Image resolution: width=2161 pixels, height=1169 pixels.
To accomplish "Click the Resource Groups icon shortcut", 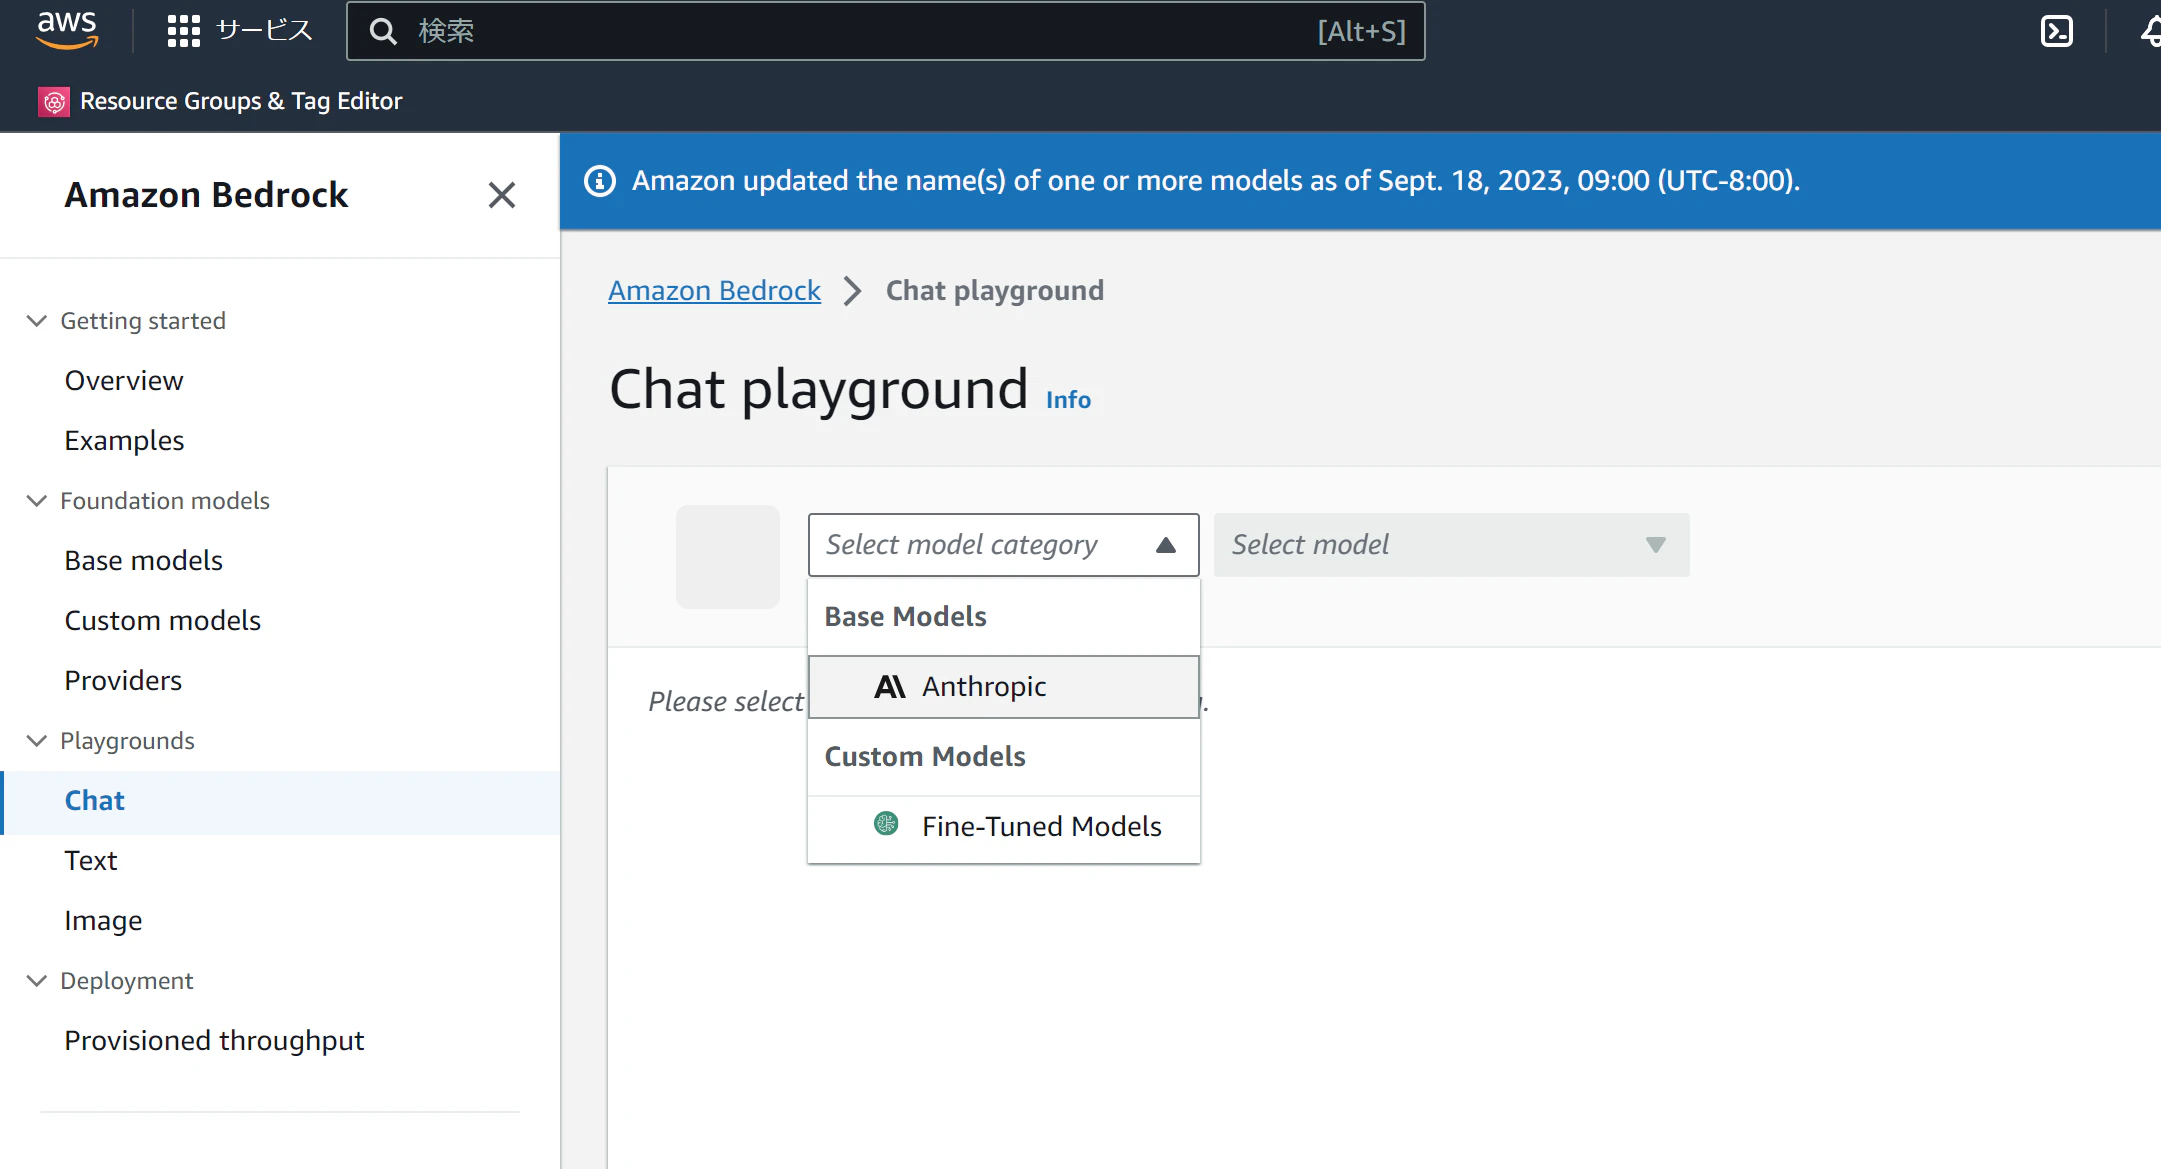I will tap(54, 101).
